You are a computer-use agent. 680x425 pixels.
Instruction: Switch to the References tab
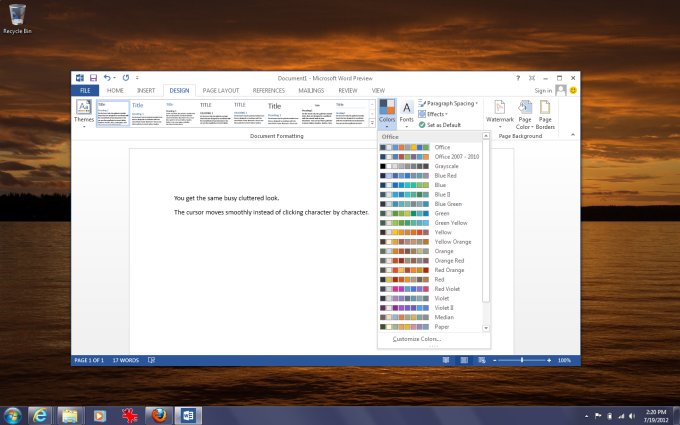267,90
